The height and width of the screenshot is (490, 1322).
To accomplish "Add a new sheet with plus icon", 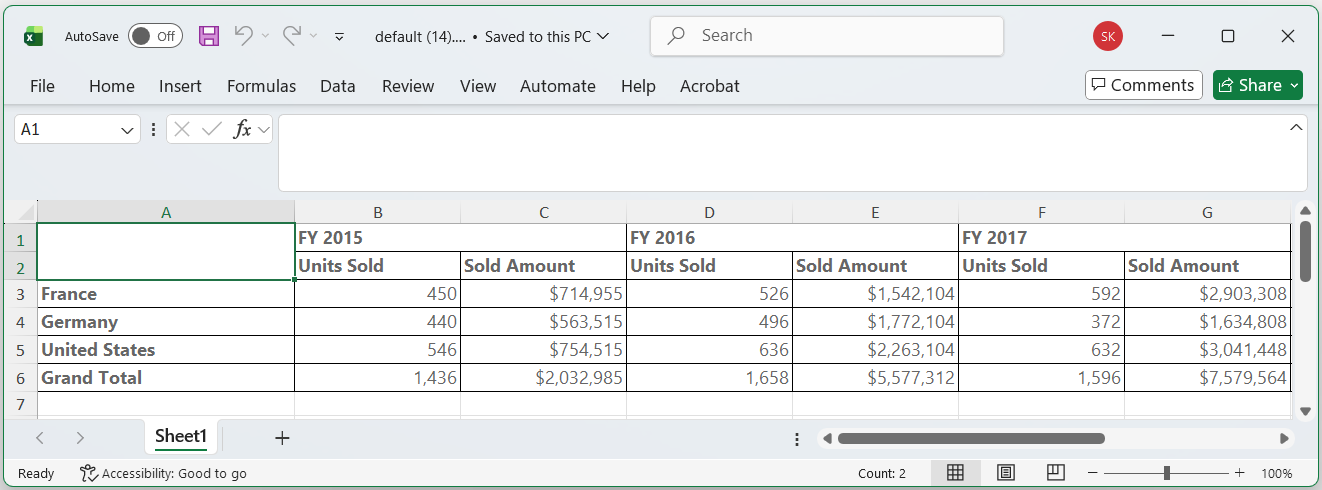I will pyautogui.click(x=282, y=438).
